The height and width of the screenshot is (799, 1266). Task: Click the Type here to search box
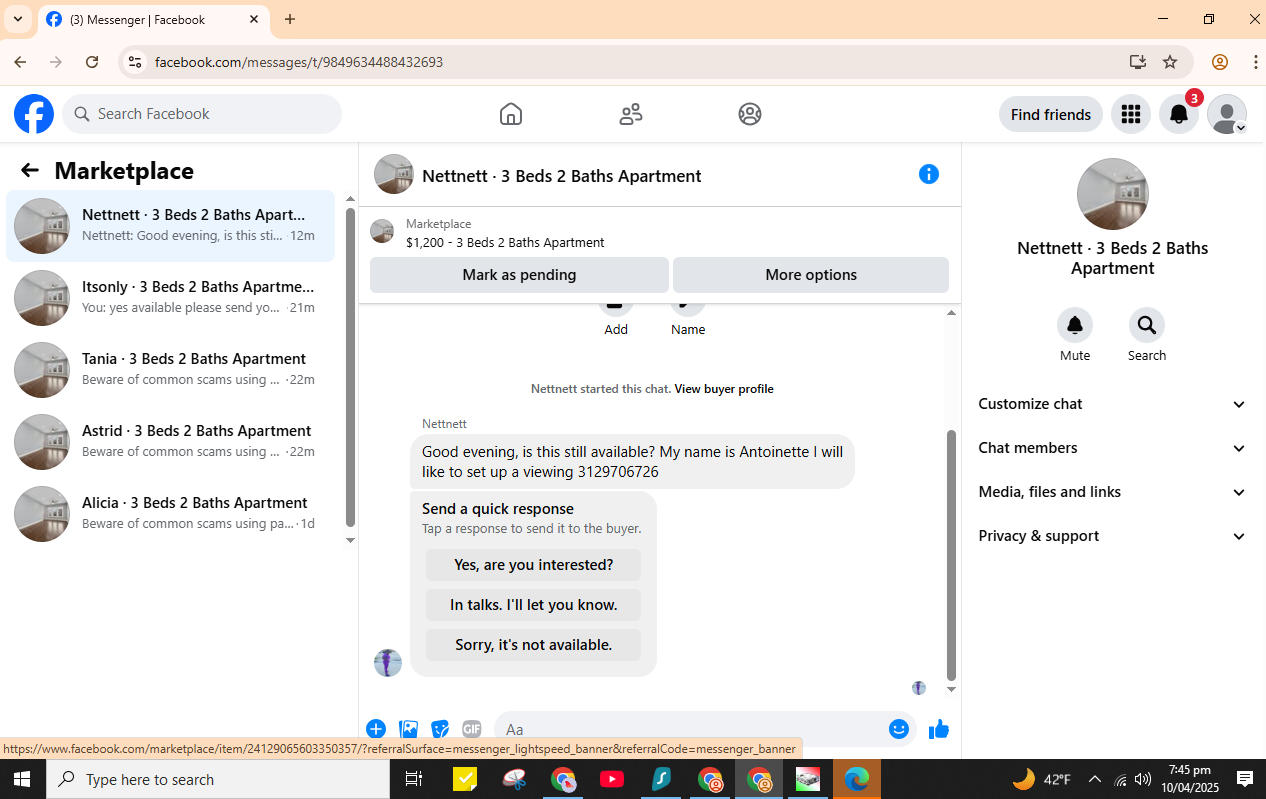pos(218,779)
